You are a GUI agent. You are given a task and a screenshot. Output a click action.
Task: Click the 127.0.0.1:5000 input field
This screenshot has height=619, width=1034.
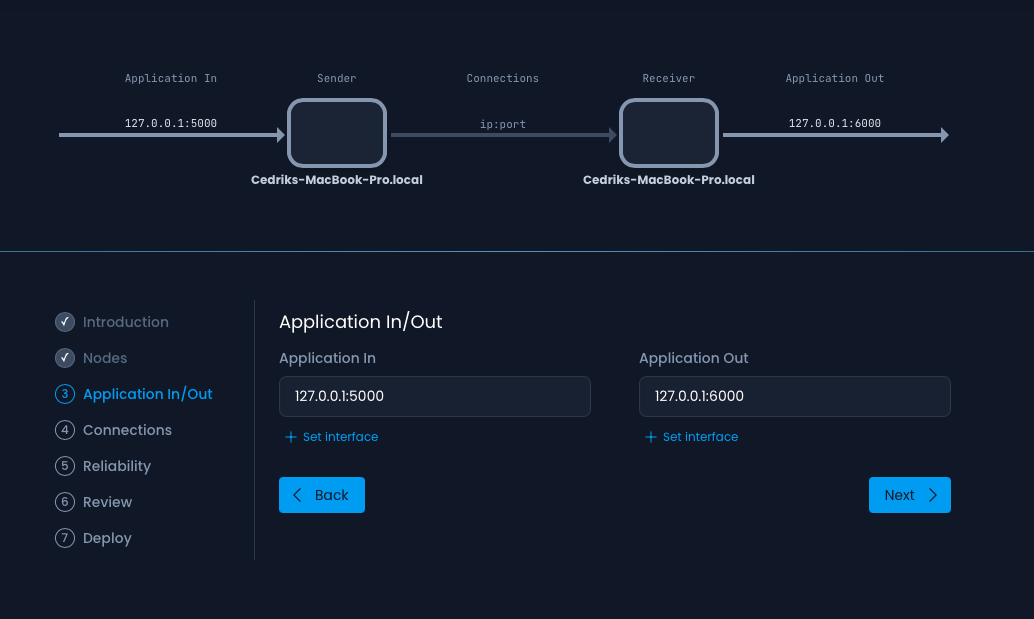pos(434,396)
